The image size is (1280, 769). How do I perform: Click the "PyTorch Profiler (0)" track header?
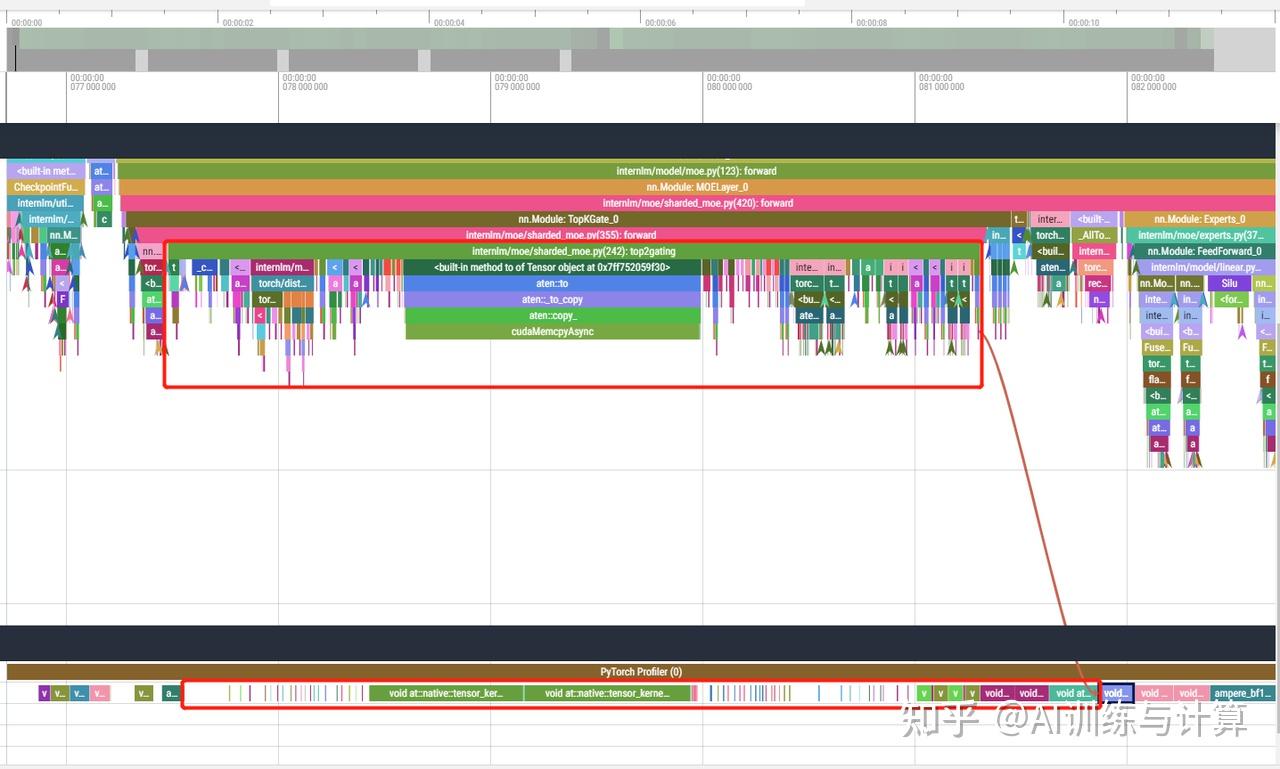(639, 671)
